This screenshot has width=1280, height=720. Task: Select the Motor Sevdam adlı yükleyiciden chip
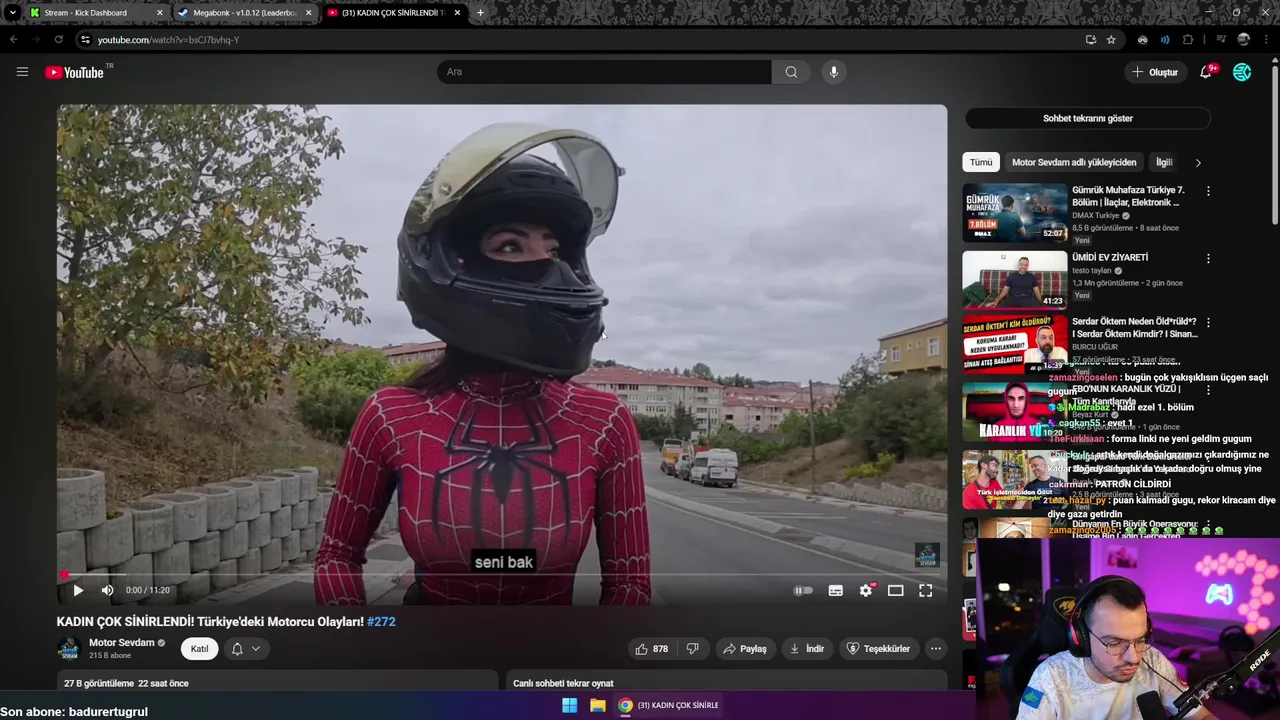(1074, 162)
